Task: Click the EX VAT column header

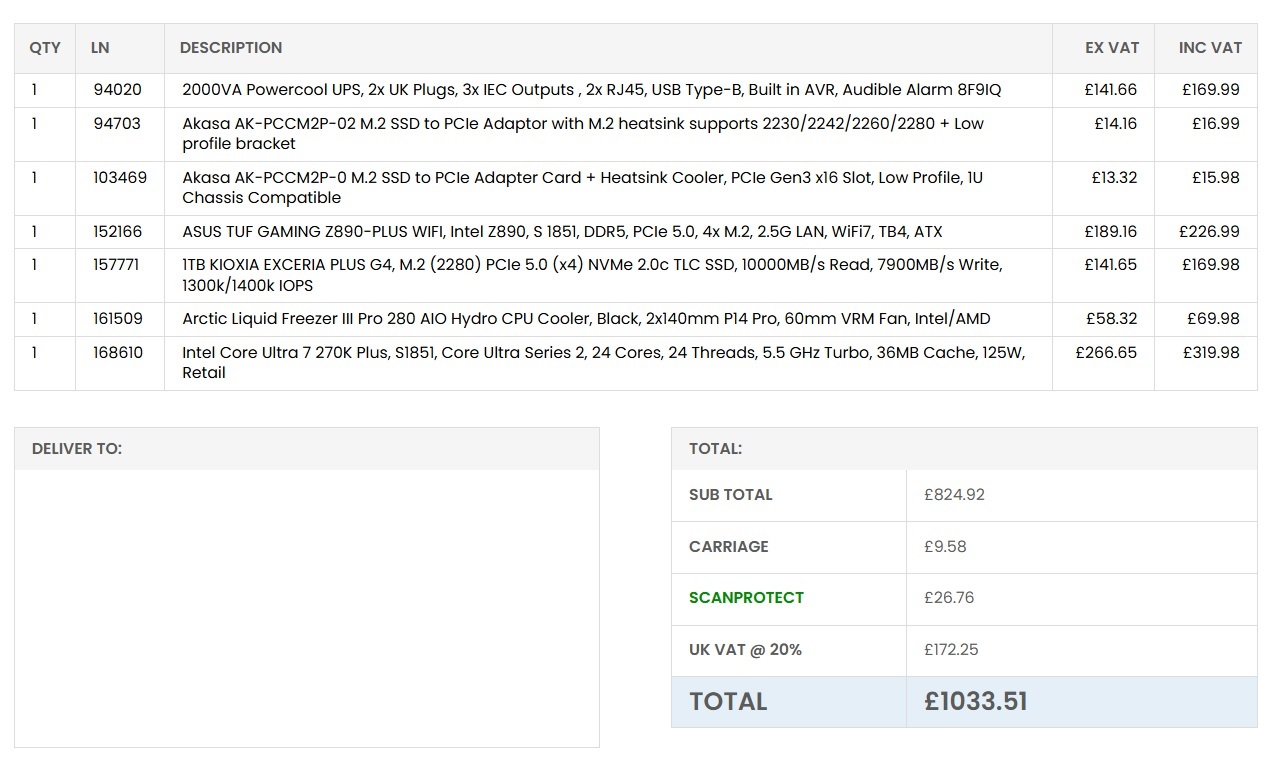Action: 1112,48
